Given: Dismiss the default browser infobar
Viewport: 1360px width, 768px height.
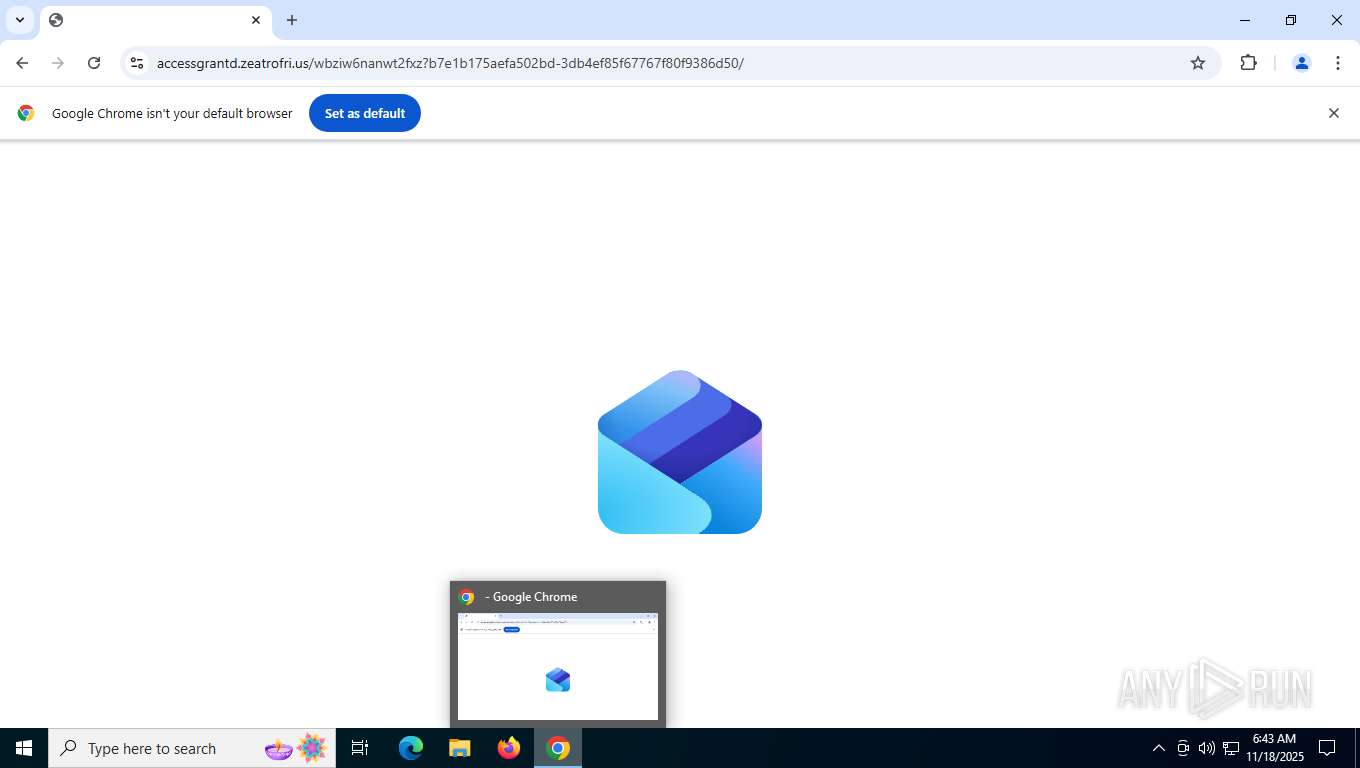Looking at the screenshot, I should [x=1333, y=113].
